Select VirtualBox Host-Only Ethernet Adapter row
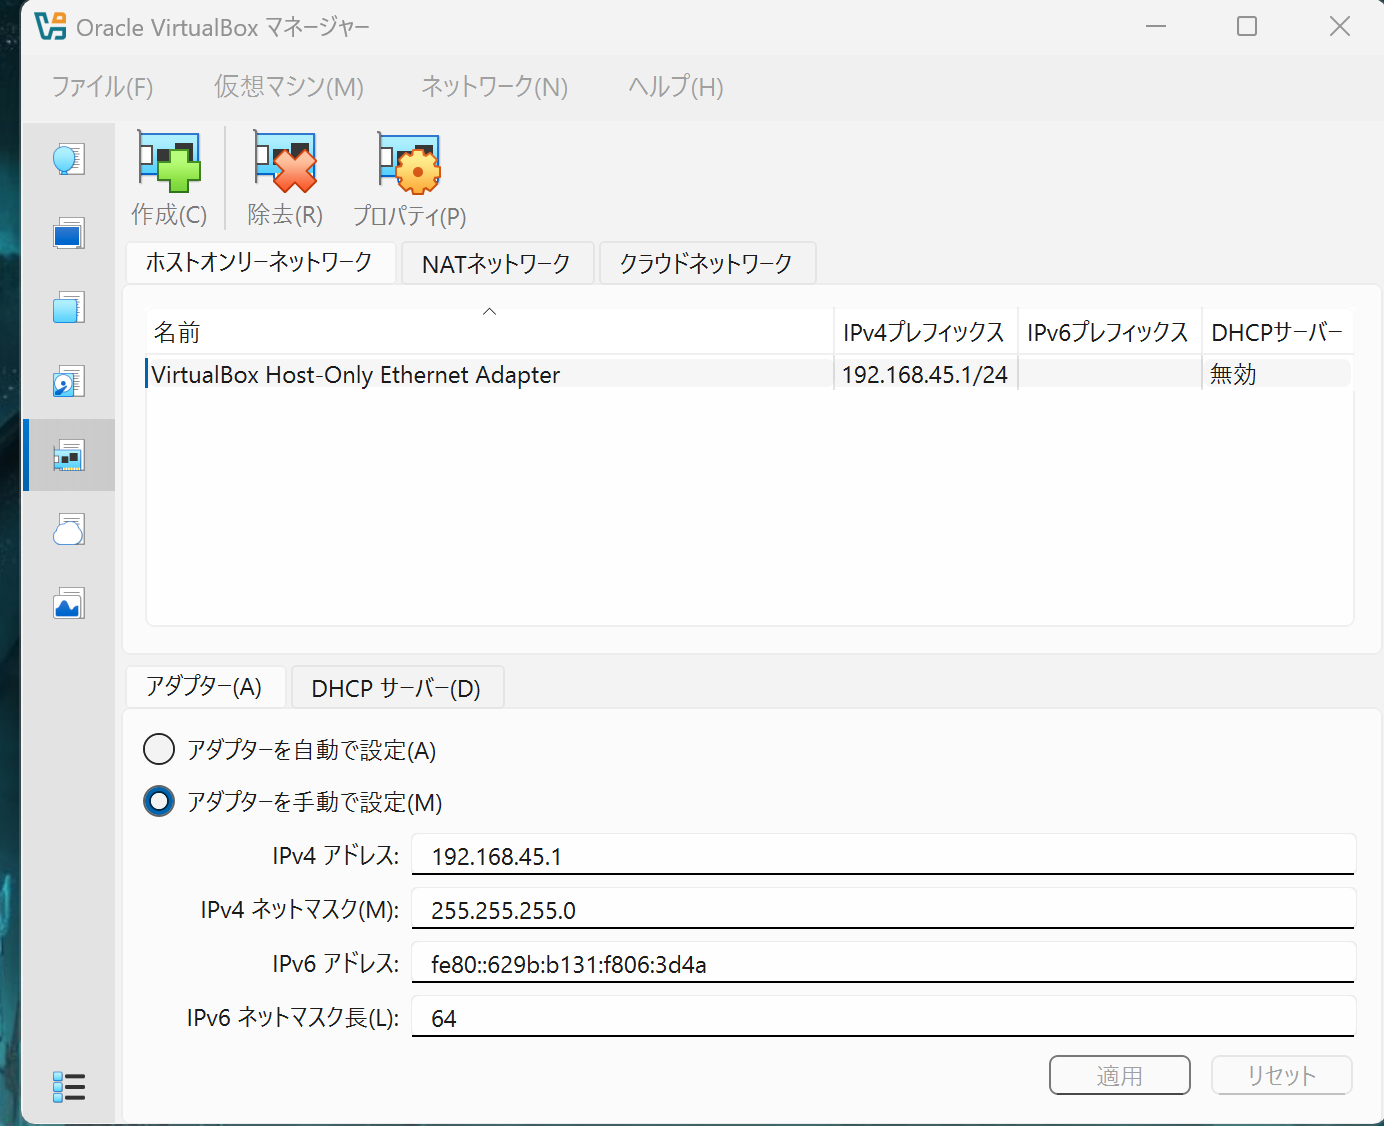The width and height of the screenshot is (1384, 1126). click(749, 374)
